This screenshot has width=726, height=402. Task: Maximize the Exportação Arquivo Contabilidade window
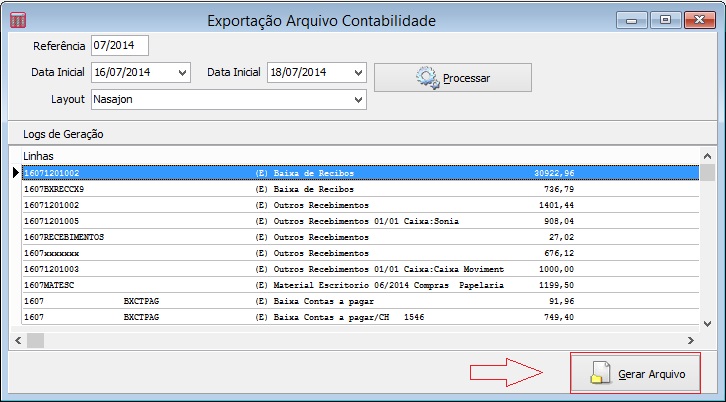point(665,20)
